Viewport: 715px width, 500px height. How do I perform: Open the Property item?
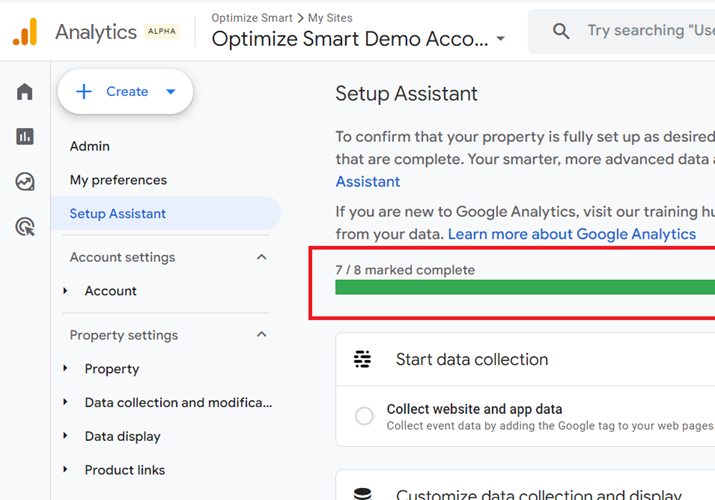click(112, 369)
